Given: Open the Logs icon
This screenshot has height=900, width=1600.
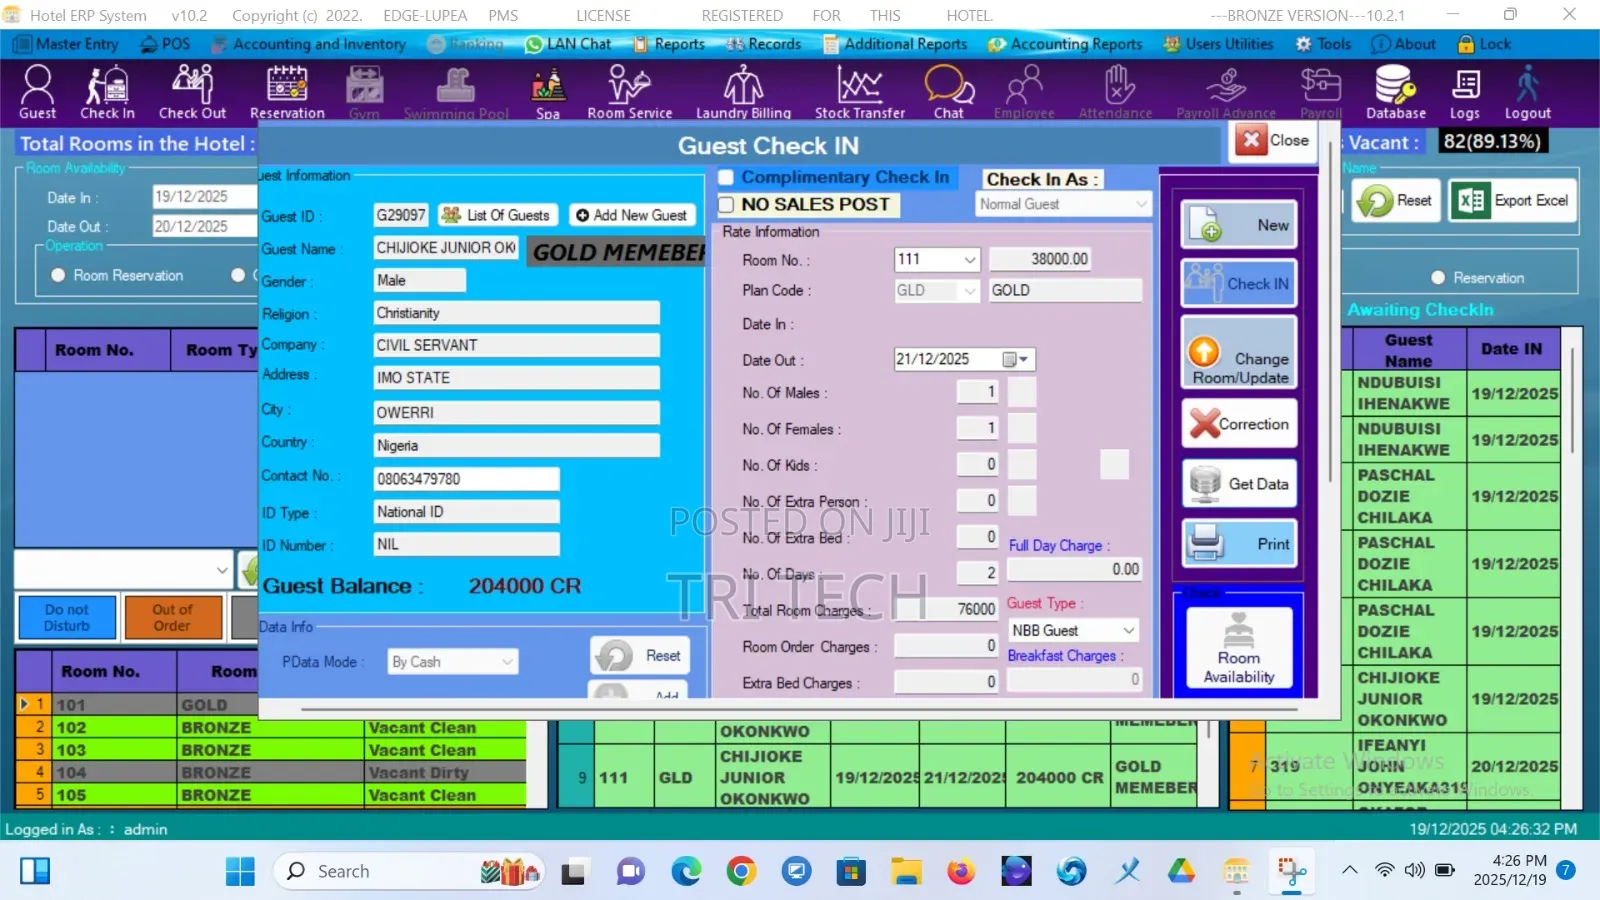Looking at the screenshot, I should 1465,92.
